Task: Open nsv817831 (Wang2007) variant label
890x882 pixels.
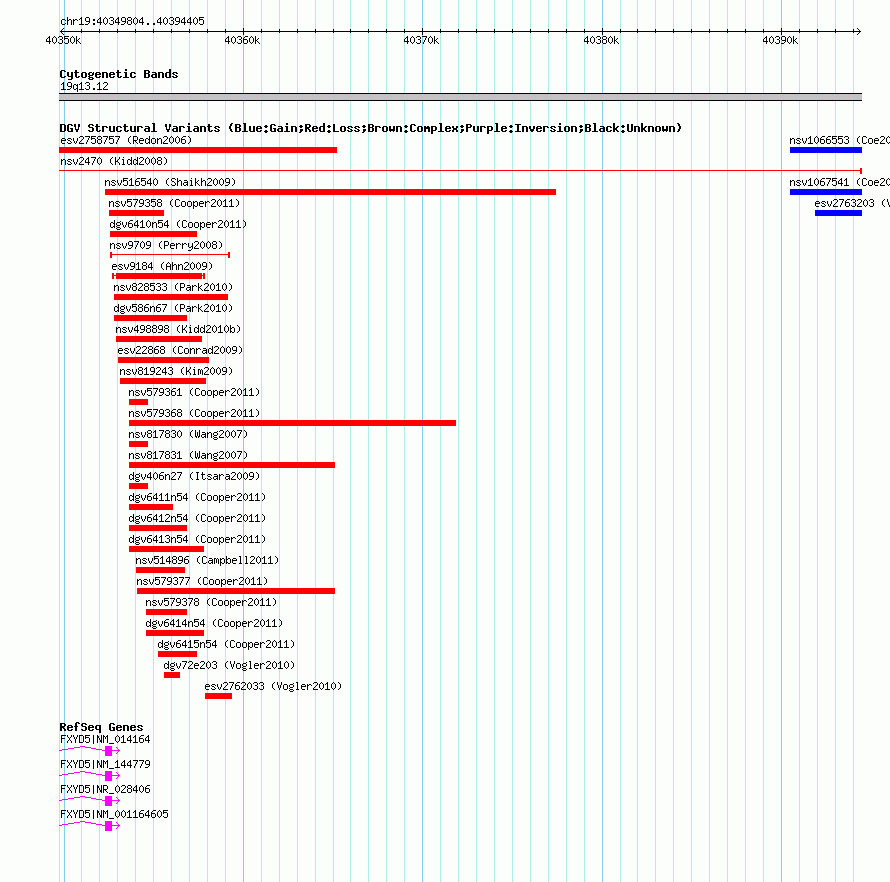Action: 188,455
